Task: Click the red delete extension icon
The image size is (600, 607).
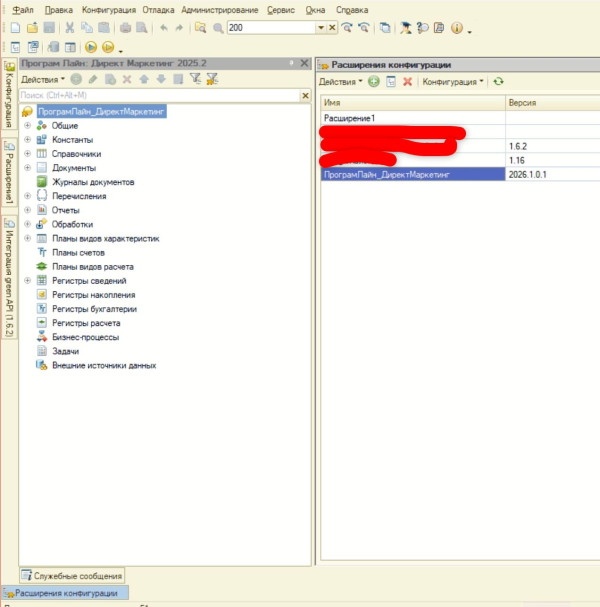Action: [407, 81]
